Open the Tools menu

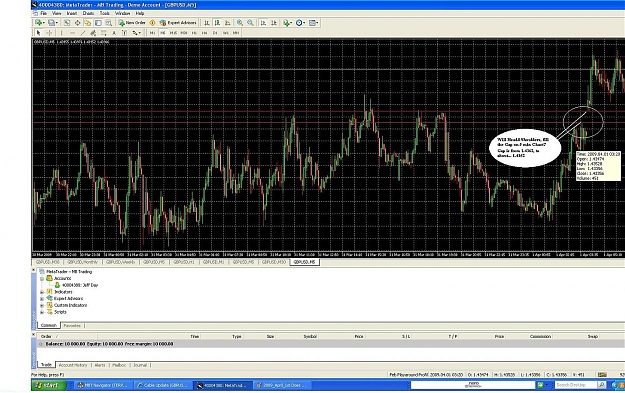pos(104,13)
